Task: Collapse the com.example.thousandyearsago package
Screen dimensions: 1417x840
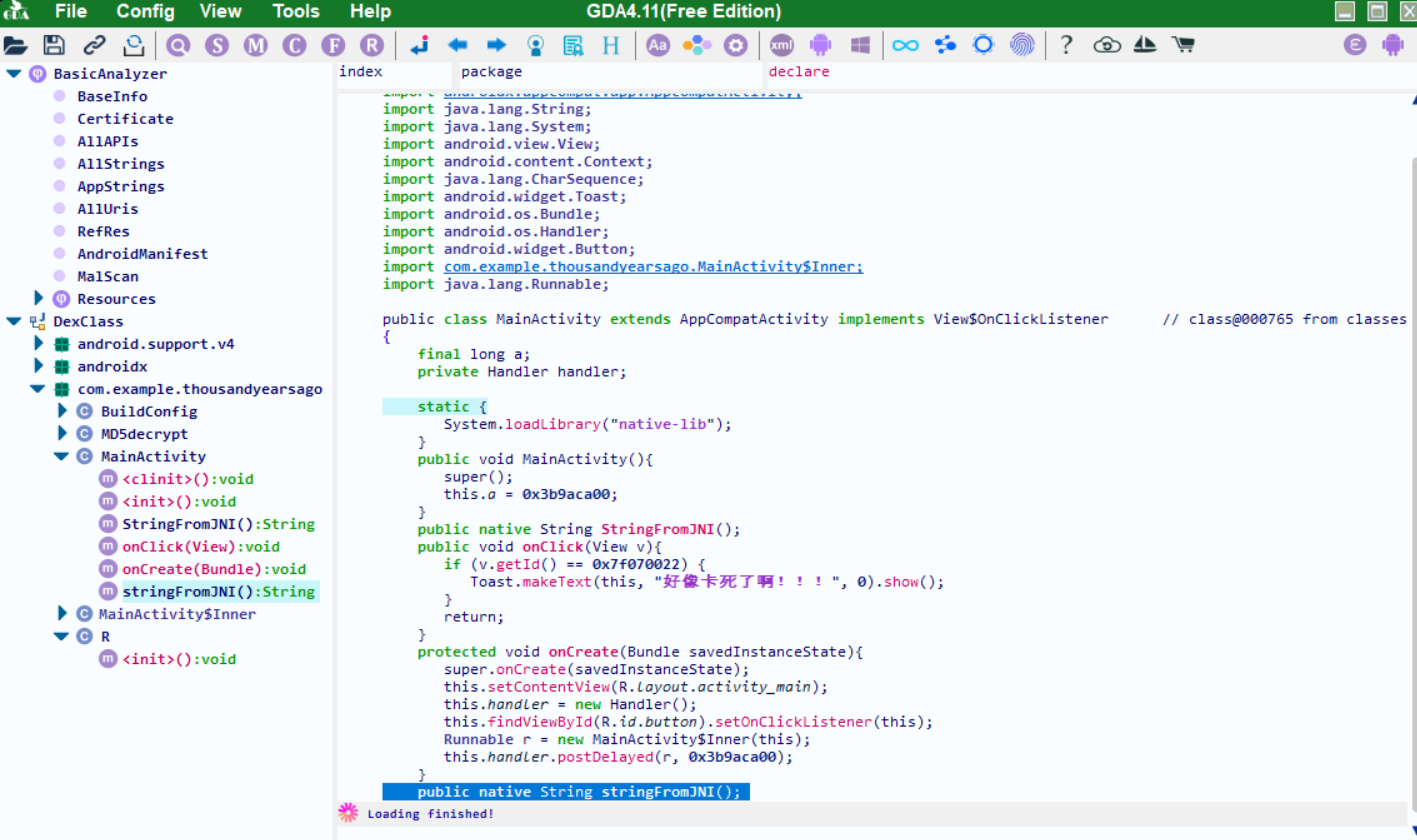Action: (38, 388)
